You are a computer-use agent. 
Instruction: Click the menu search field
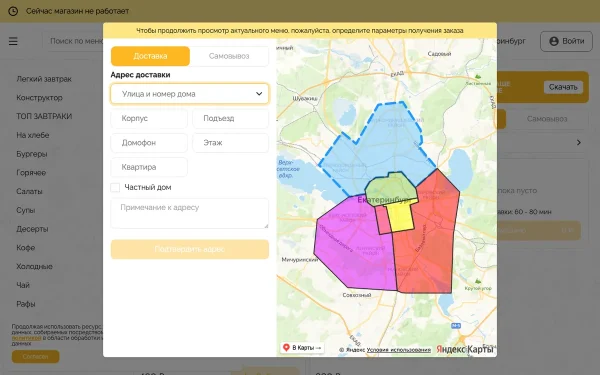click(x=73, y=41)
